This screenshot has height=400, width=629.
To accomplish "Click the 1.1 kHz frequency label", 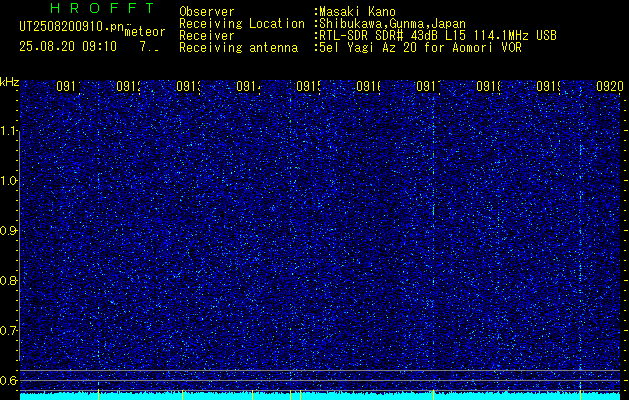I will point(9,131).
